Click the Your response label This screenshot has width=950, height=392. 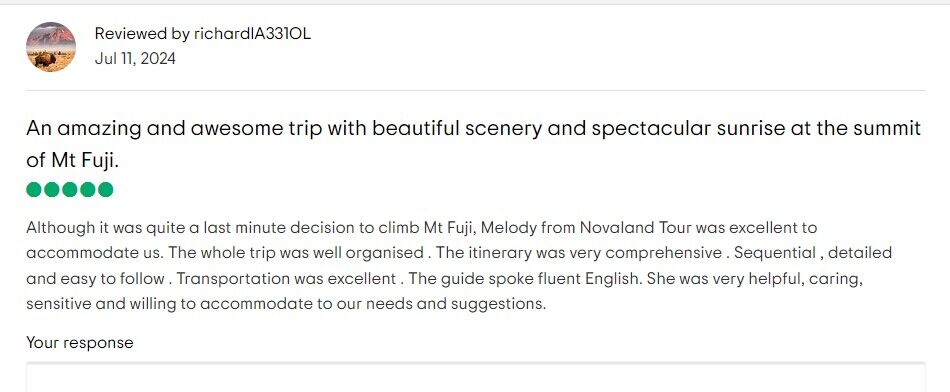(79, 343)
